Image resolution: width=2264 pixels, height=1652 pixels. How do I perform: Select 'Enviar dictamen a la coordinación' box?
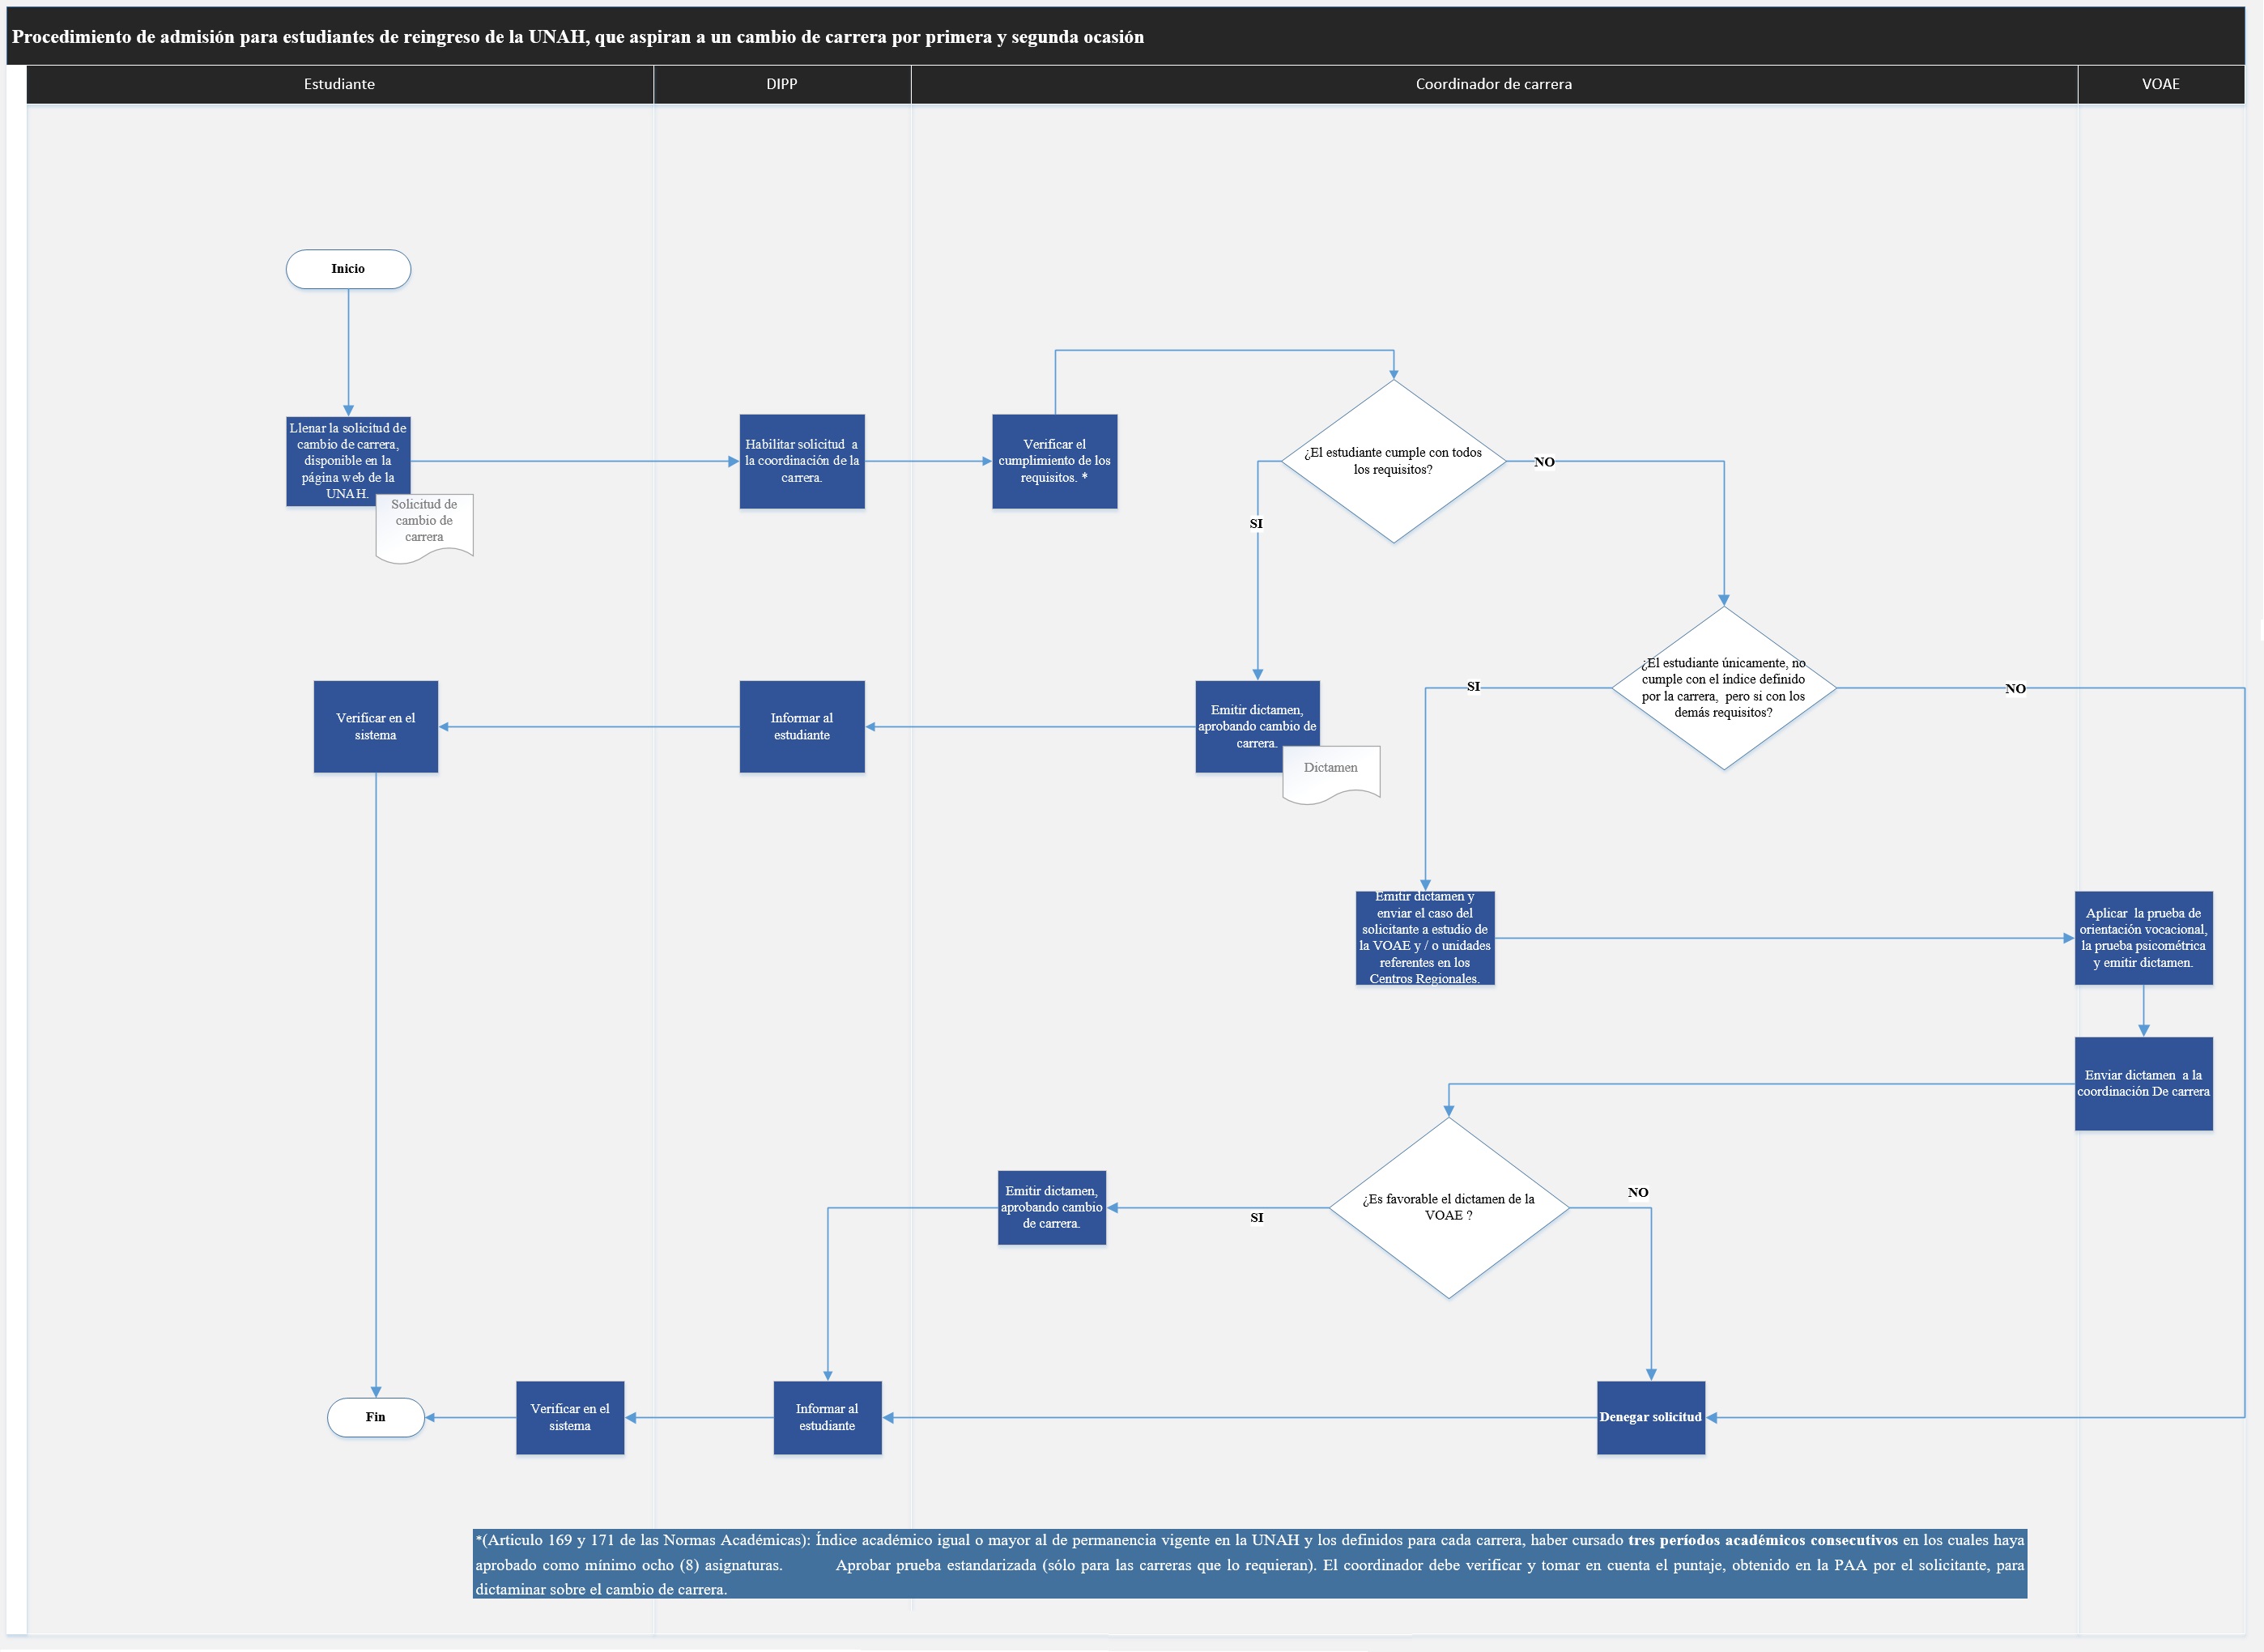point(2142,1084)
